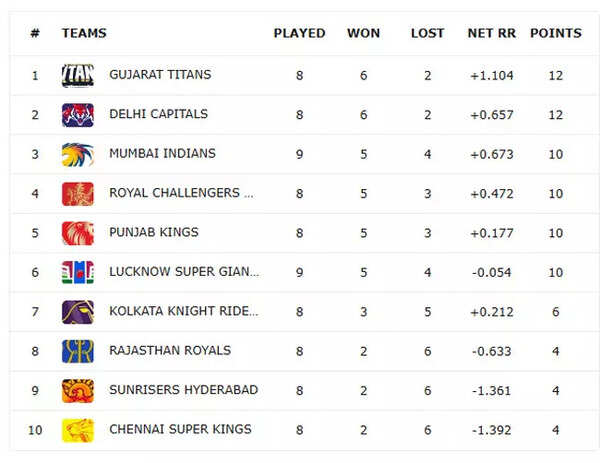
Task: Open the GUJARAT TITANS team name
Action: (160, 75)
